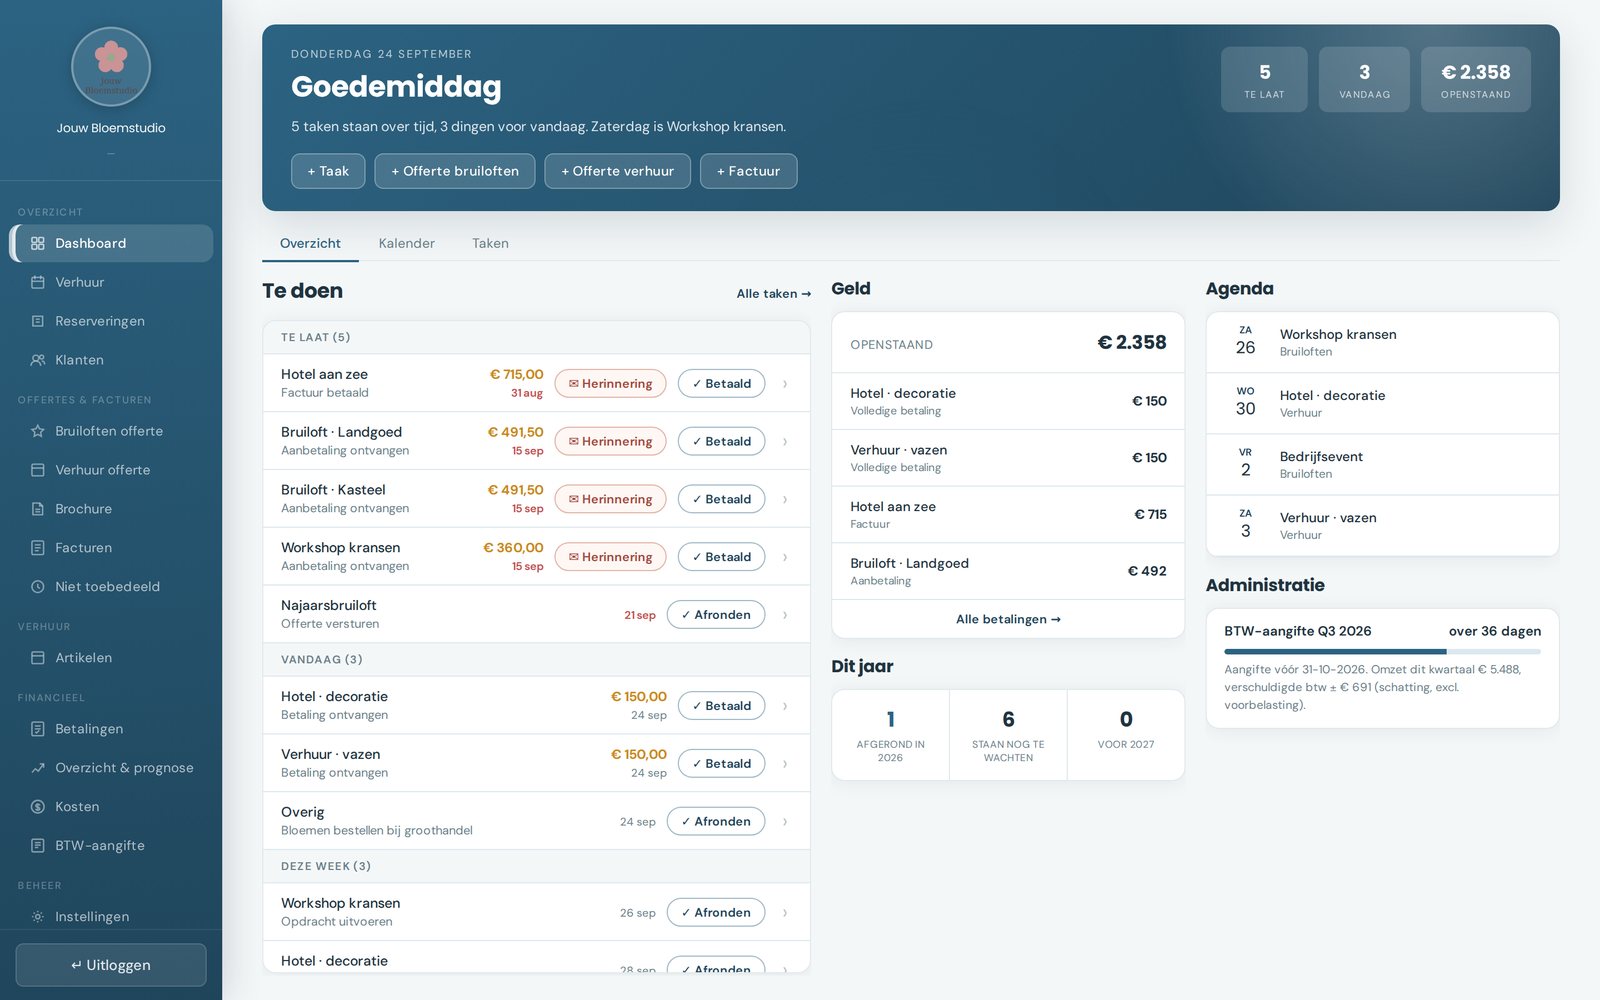Click the Bruiloften offerte star icon
This screenshot has width=1600, height=1000.
[38, 431]
